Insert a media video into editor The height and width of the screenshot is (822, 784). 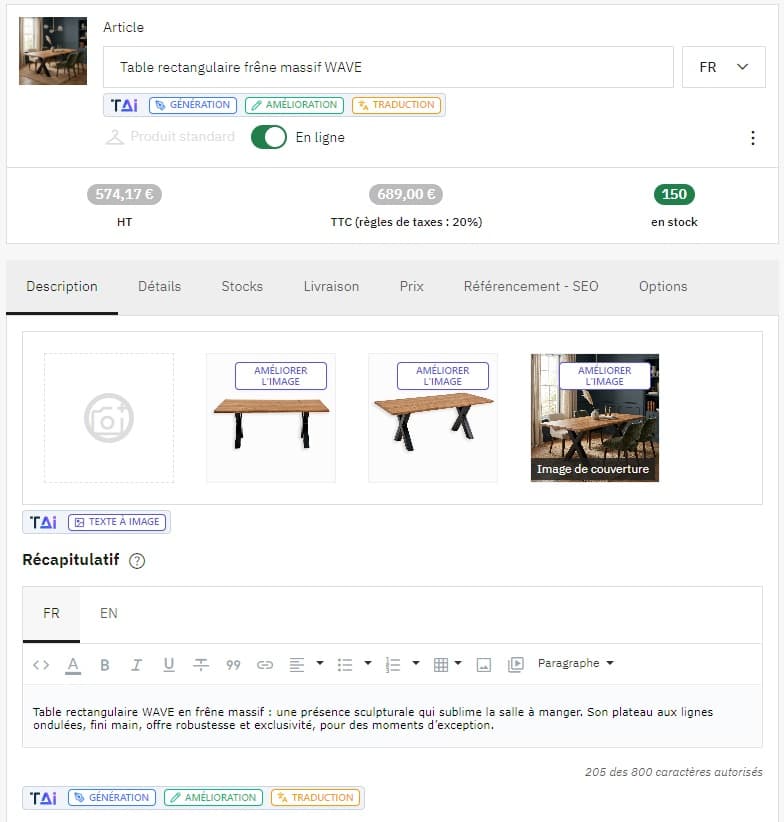[516, 665]
